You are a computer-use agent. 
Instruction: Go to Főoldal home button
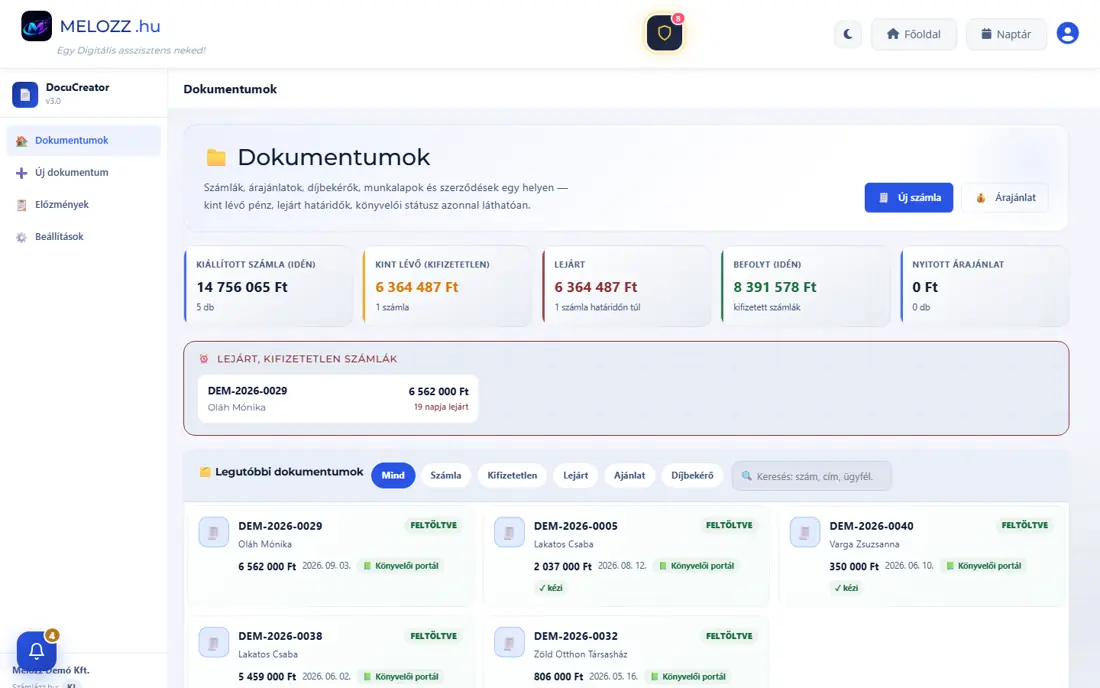913,34
